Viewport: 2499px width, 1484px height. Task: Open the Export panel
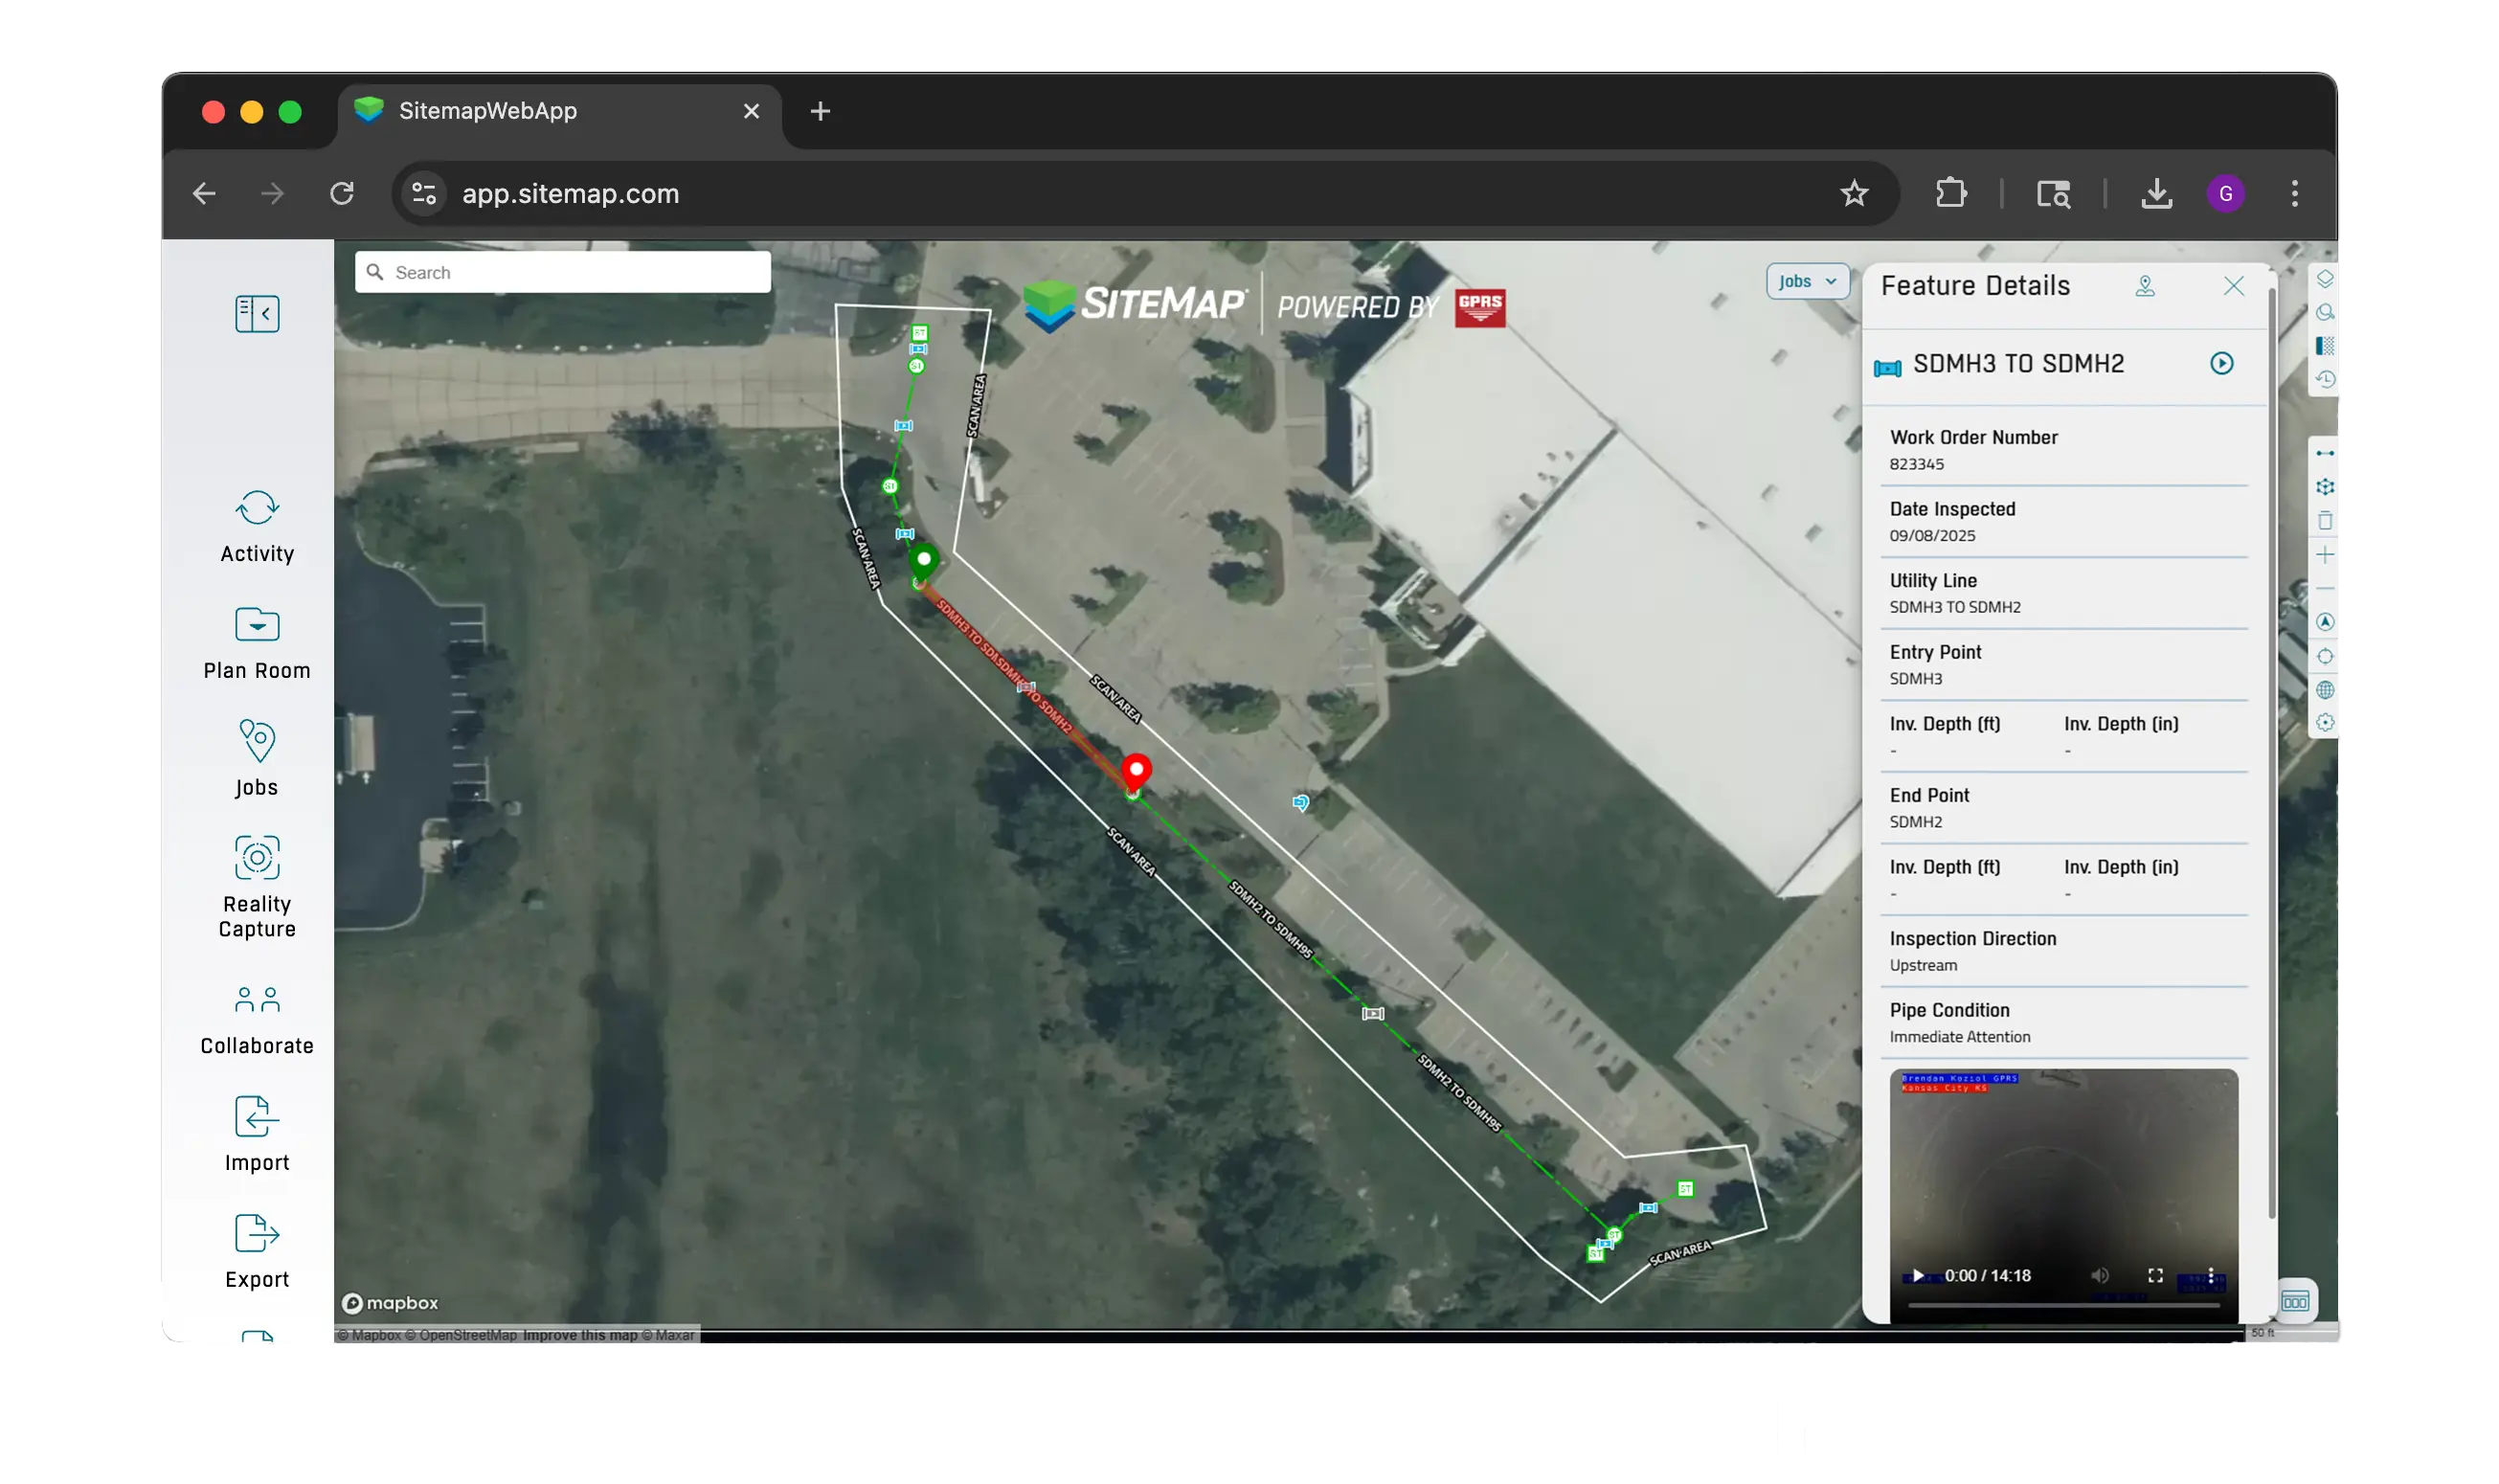tap(256, 1250)
